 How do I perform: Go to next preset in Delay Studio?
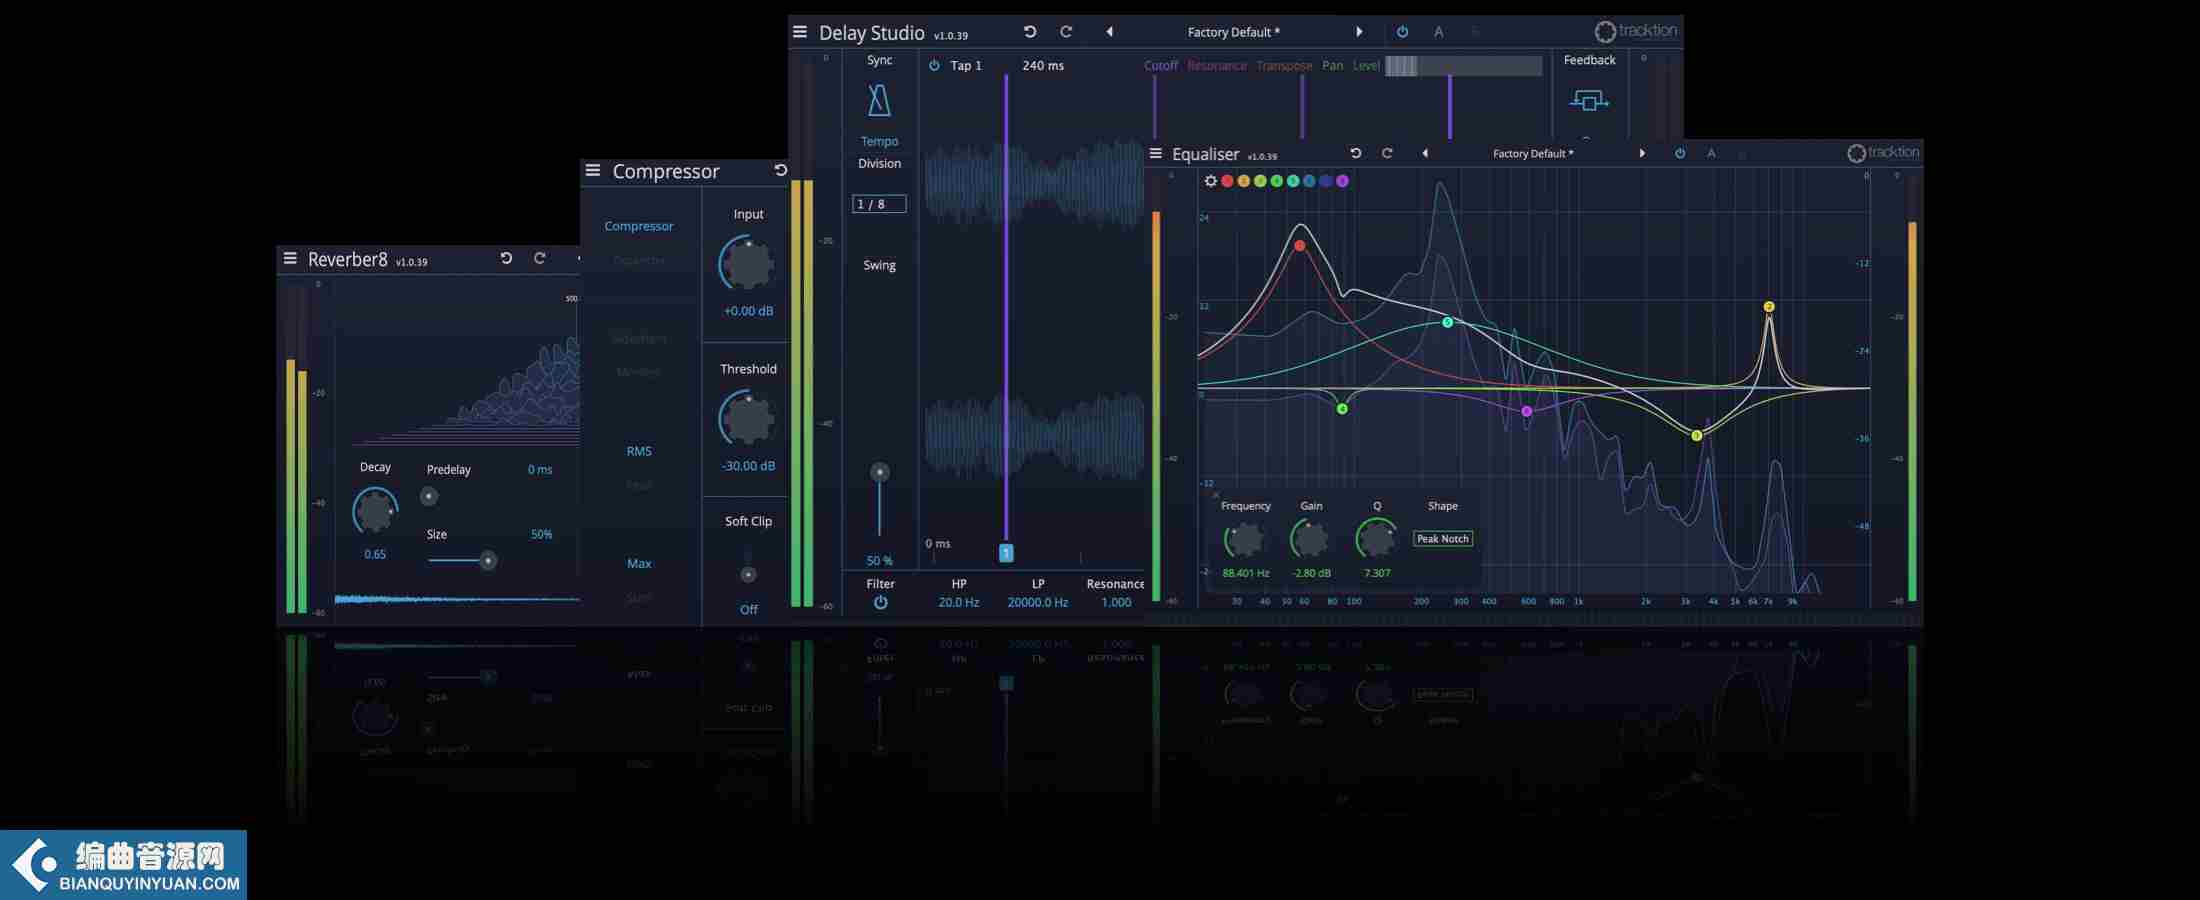tap(1359, 32)
